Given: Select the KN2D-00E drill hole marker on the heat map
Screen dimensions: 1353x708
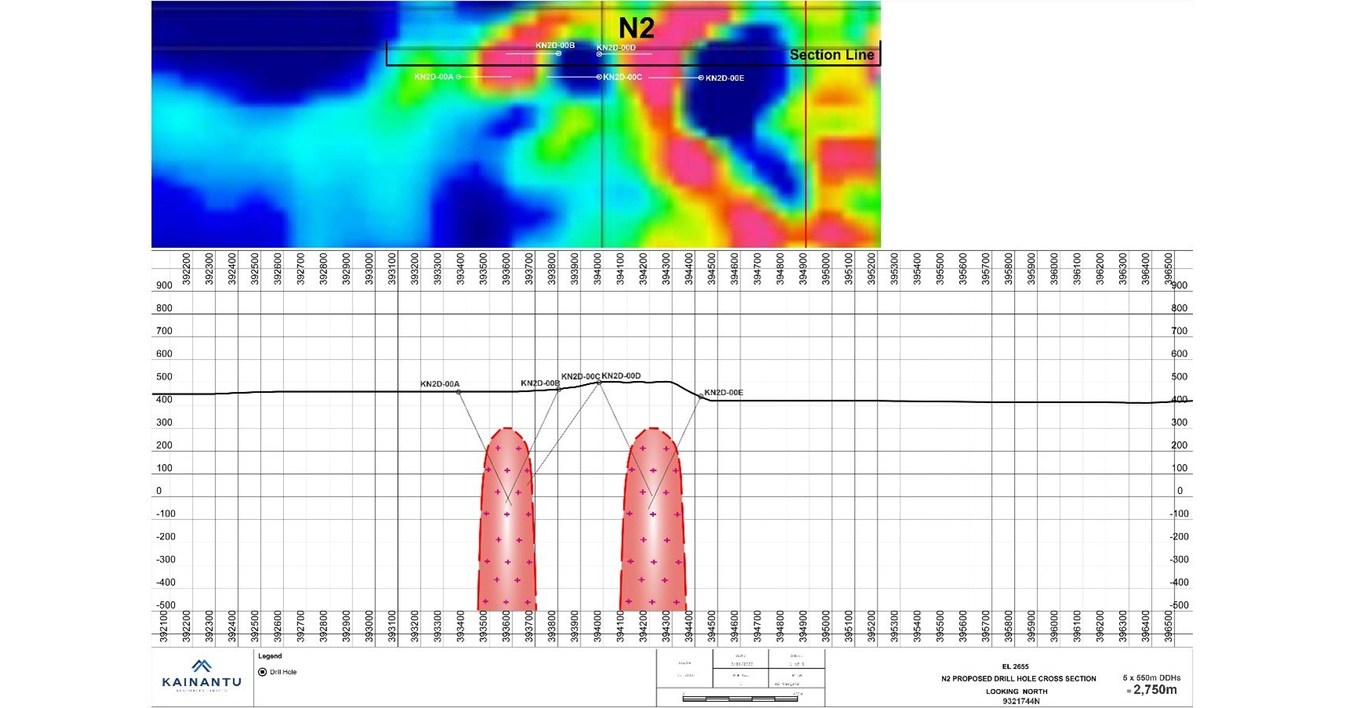Looking at the screenshot, I should point(699,77).
